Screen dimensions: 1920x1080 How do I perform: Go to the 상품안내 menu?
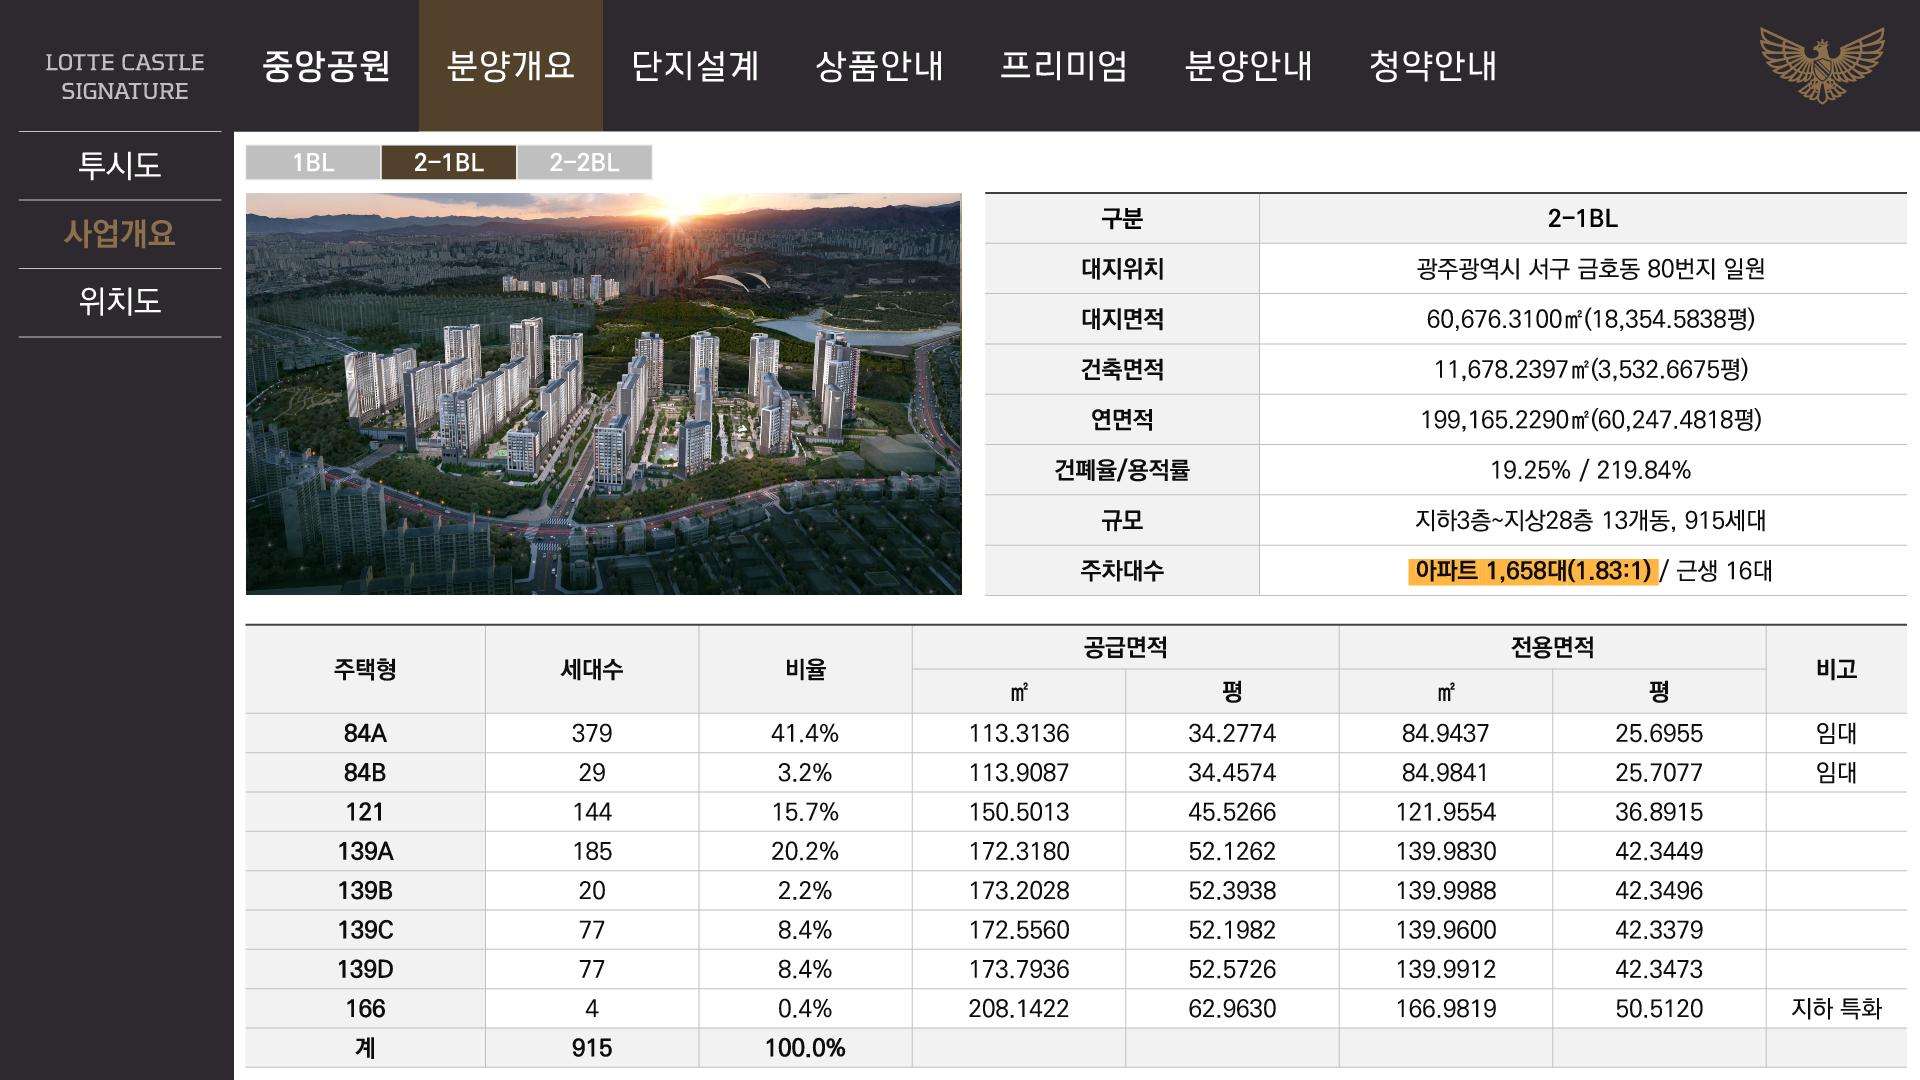click(879, 66)
